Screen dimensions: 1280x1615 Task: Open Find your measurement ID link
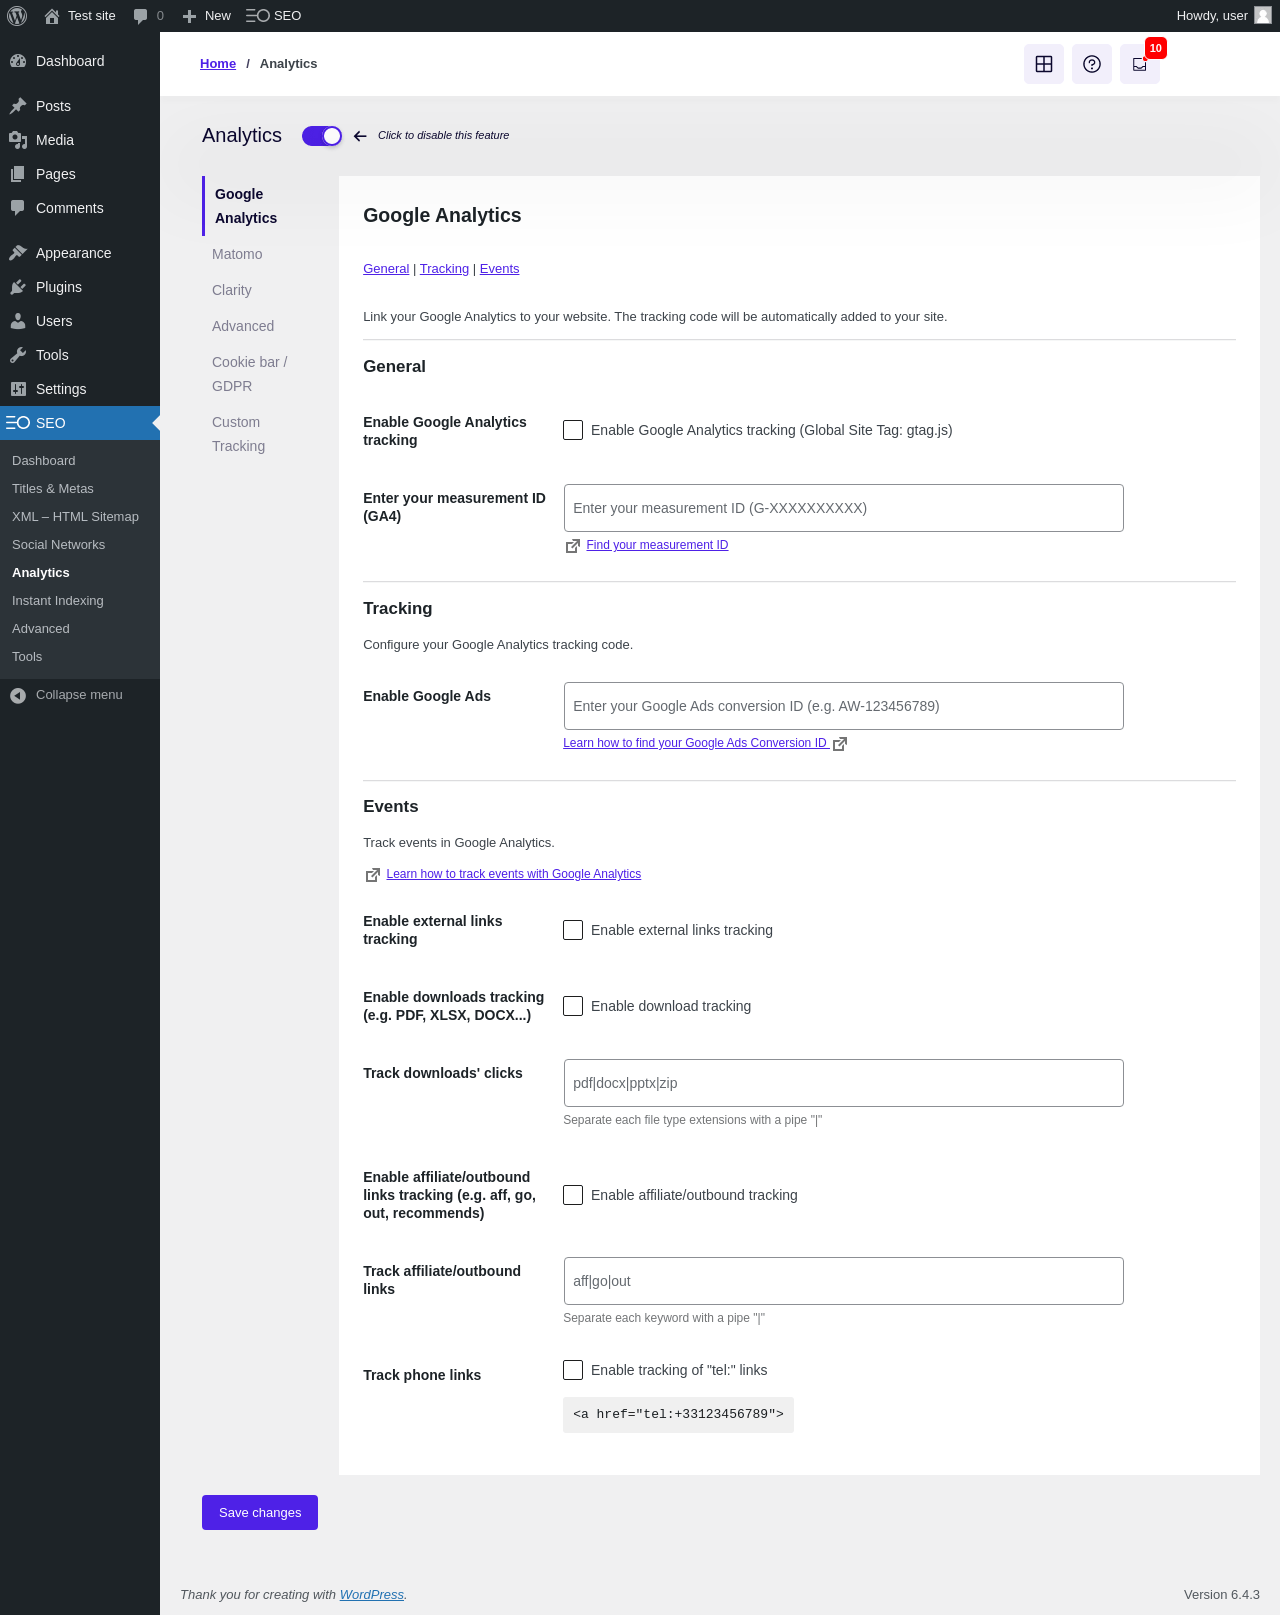[657, 545]
